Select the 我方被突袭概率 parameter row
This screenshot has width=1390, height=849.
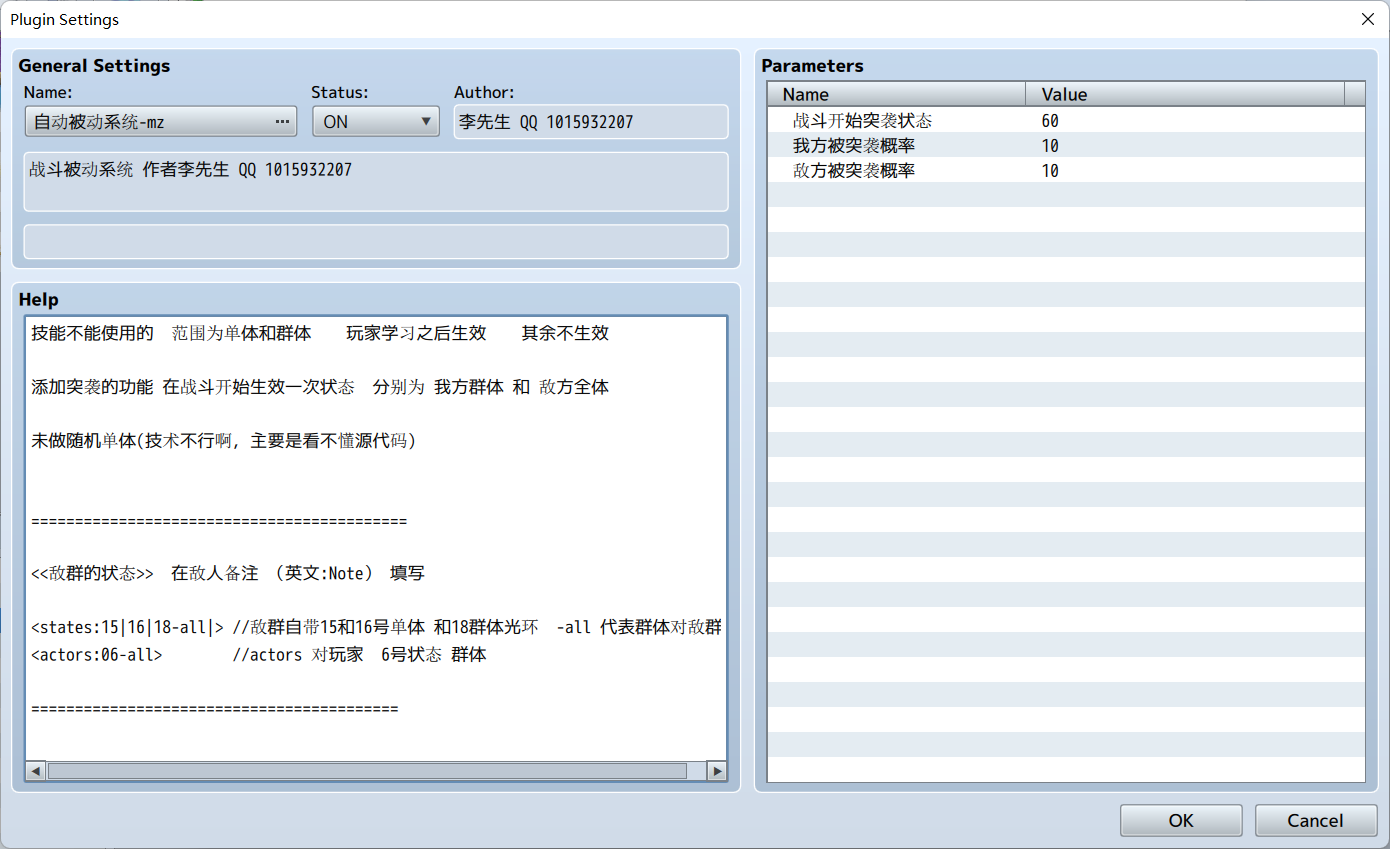tap(1066, 146)
